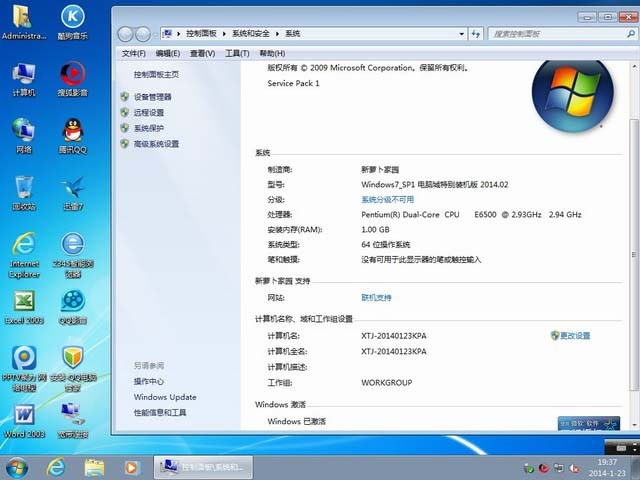Click 系统分级不可用 link
This screenshot has height=480, width=640.
coord(387,200)
